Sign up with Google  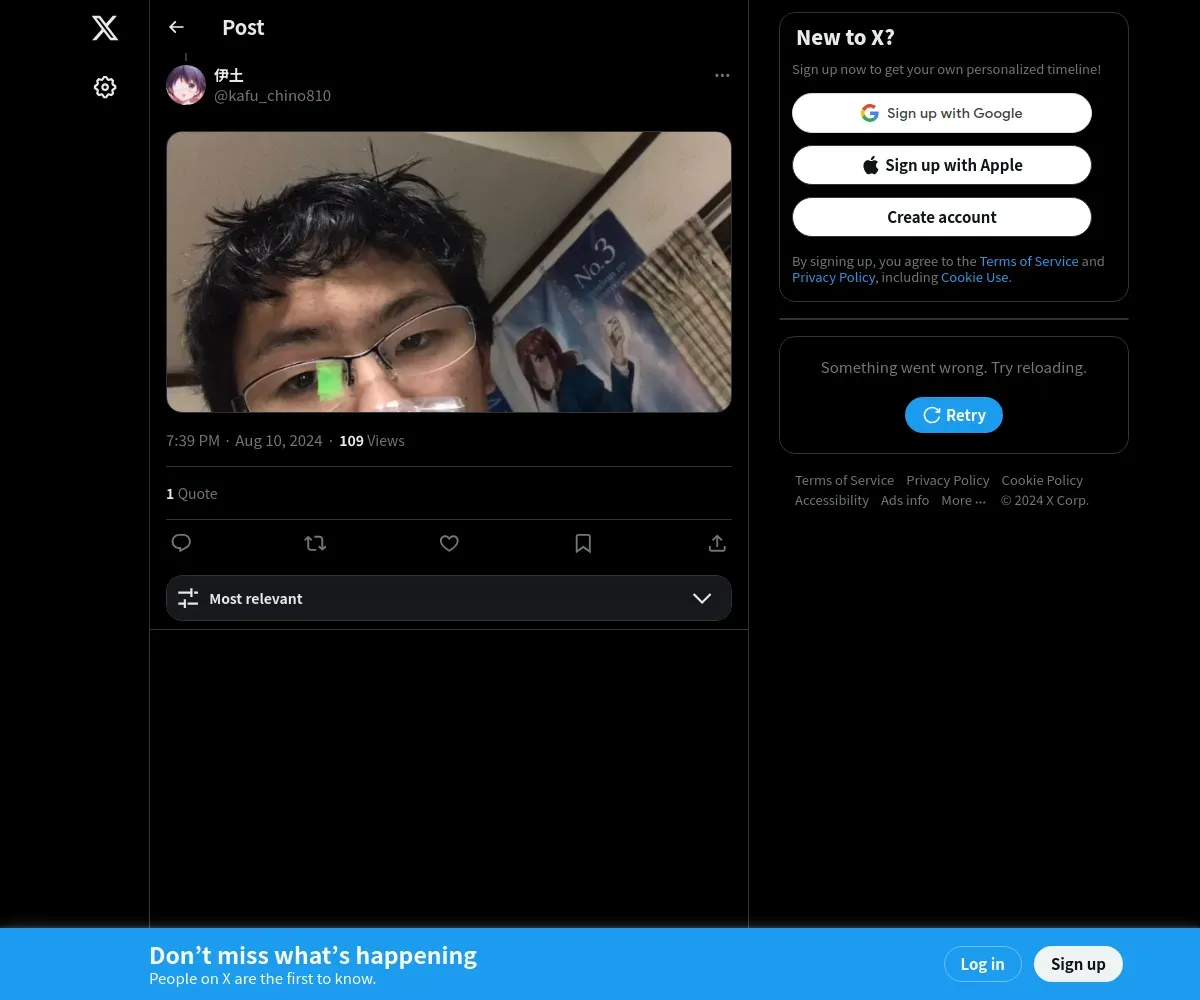[942, 113]
